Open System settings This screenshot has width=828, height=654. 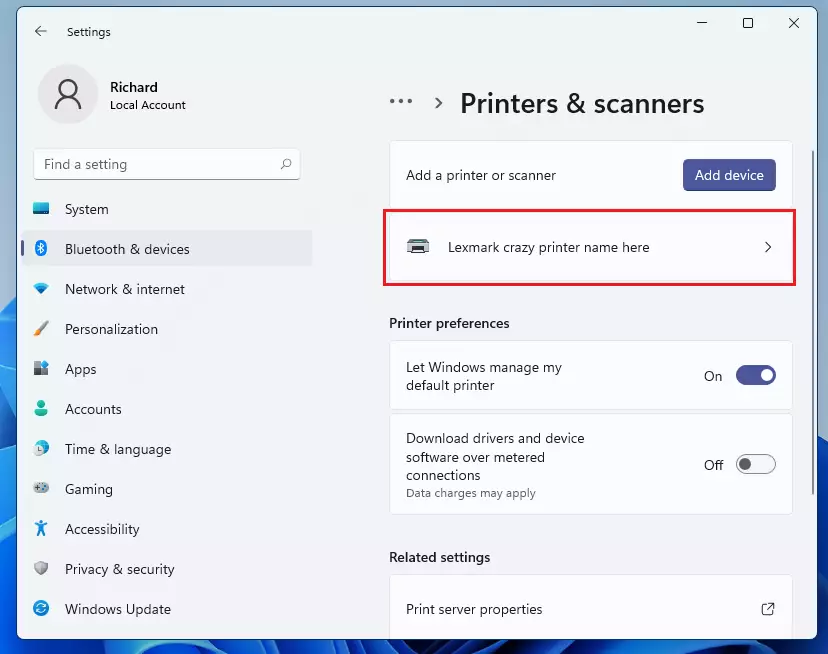[x=167, y=209]
